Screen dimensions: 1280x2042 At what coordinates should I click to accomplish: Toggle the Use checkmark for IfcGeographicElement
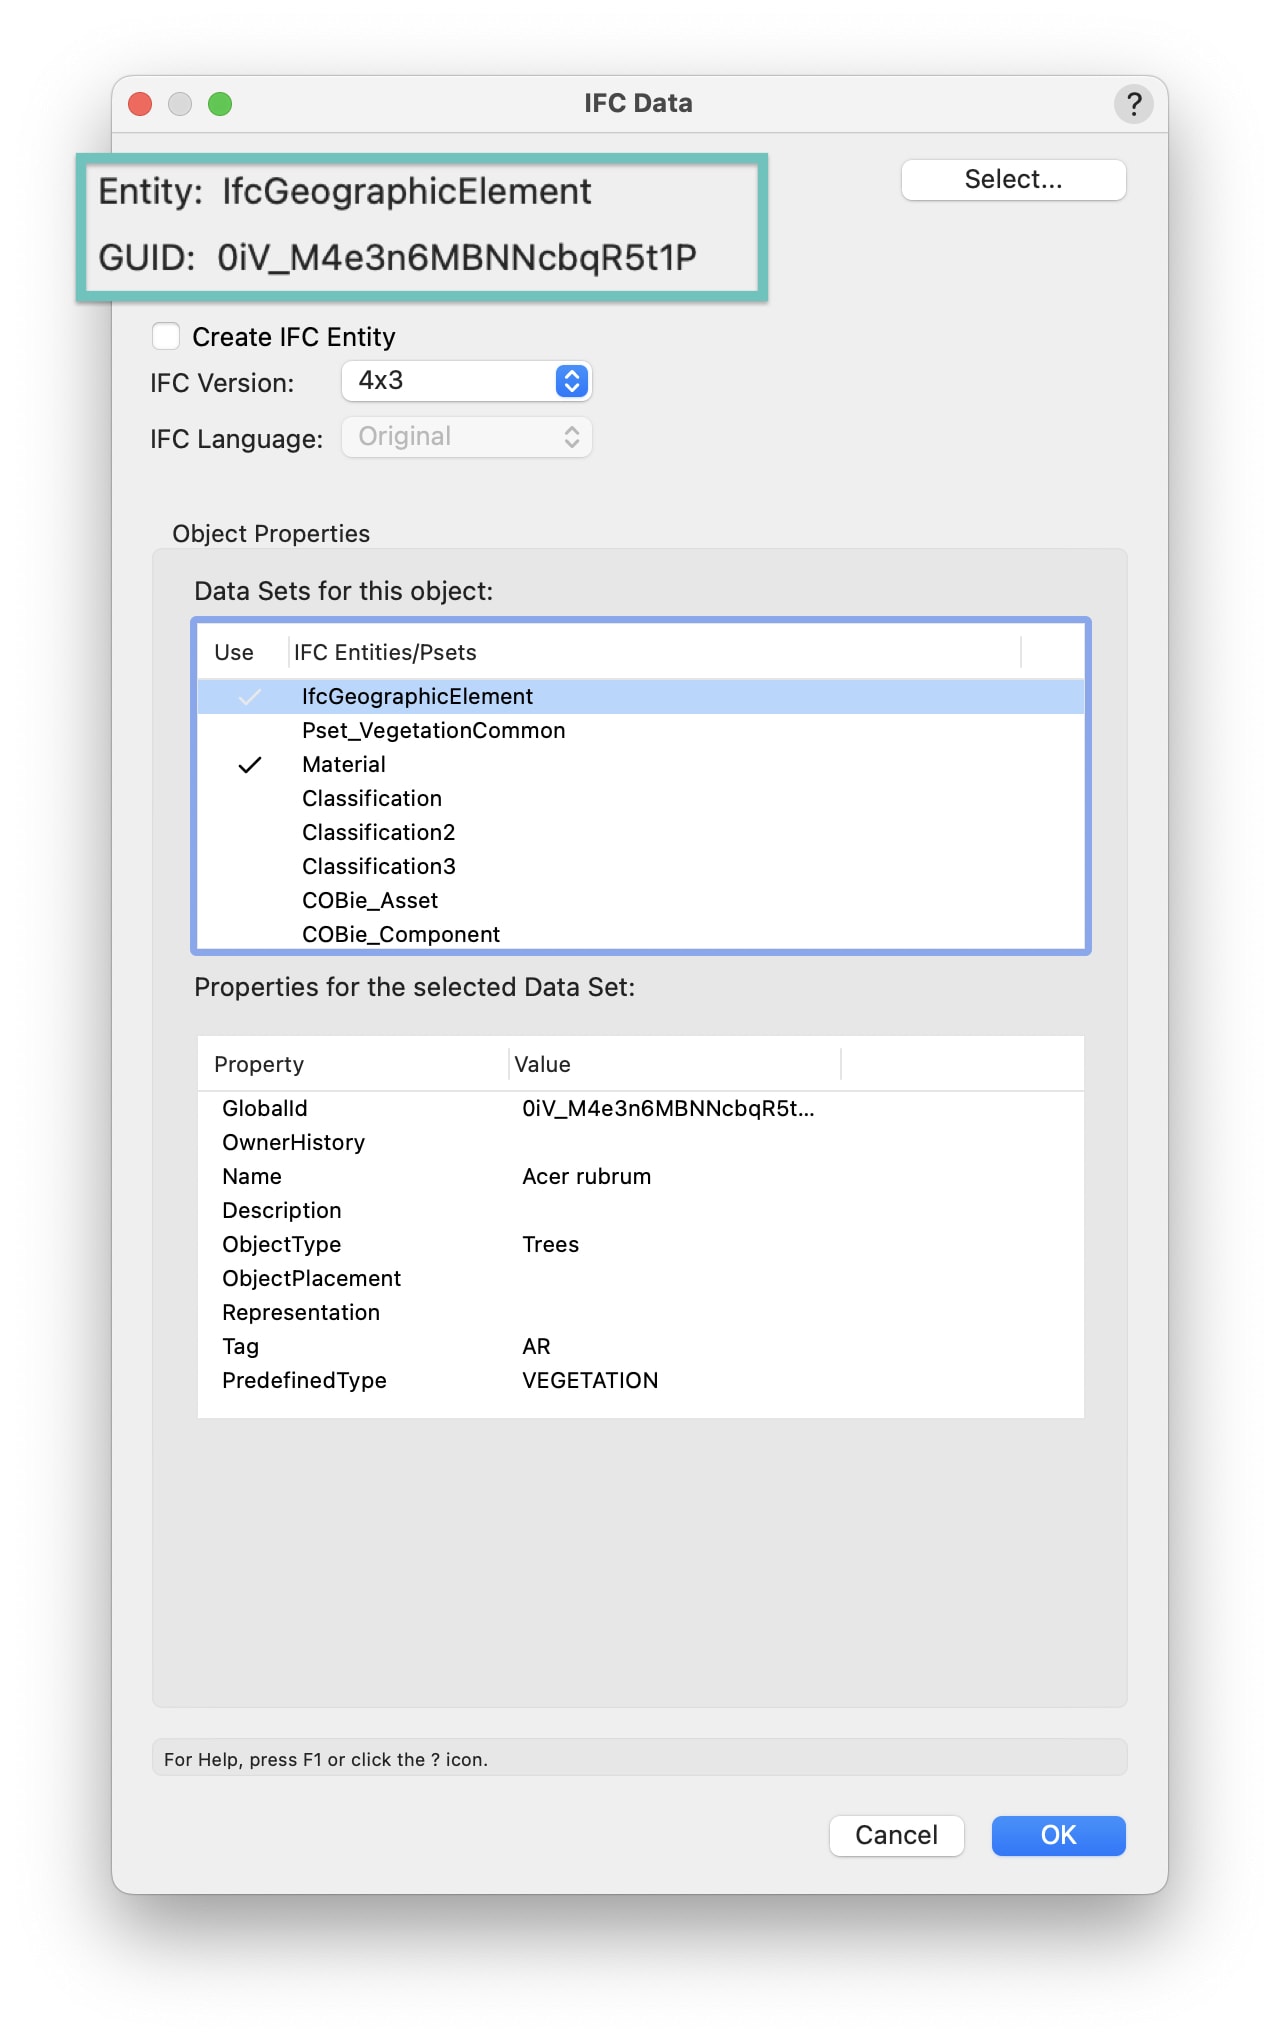coord(249,697)
